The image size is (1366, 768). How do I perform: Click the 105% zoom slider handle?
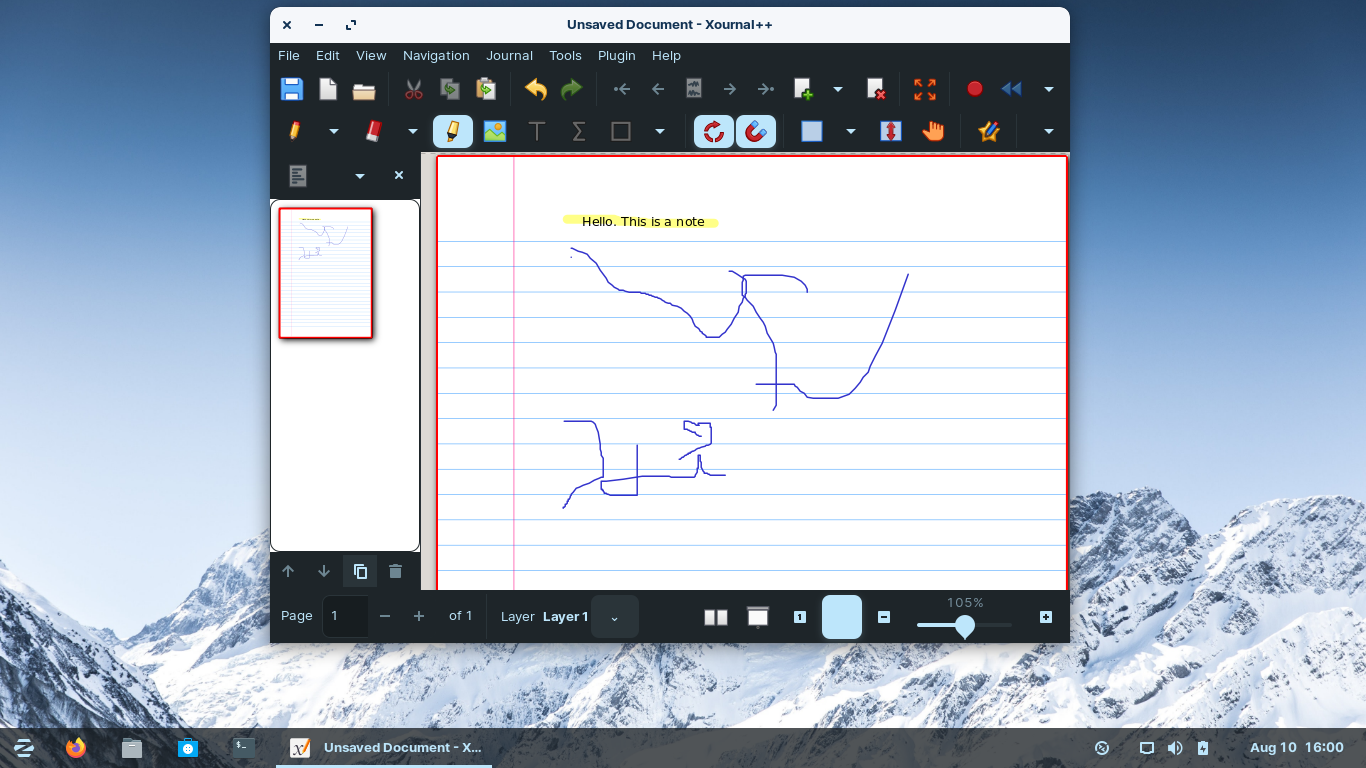[965, 626]
